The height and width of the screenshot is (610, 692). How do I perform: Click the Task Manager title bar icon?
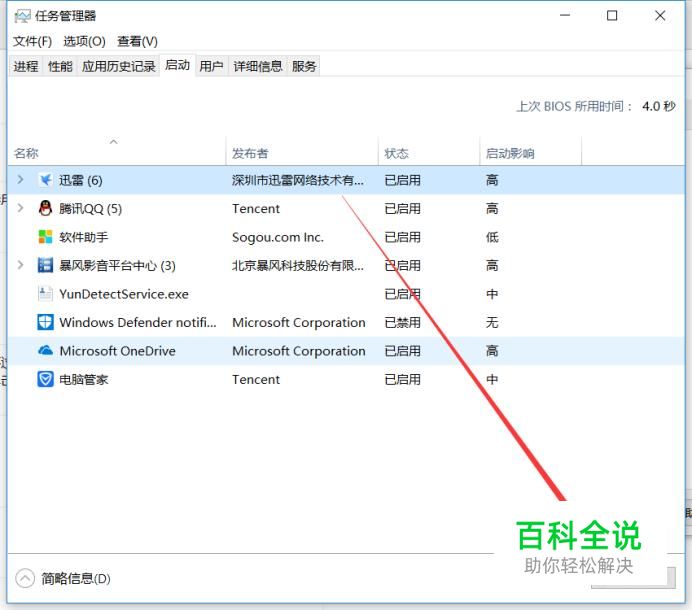pyautogui.click(x=22, y=16)
